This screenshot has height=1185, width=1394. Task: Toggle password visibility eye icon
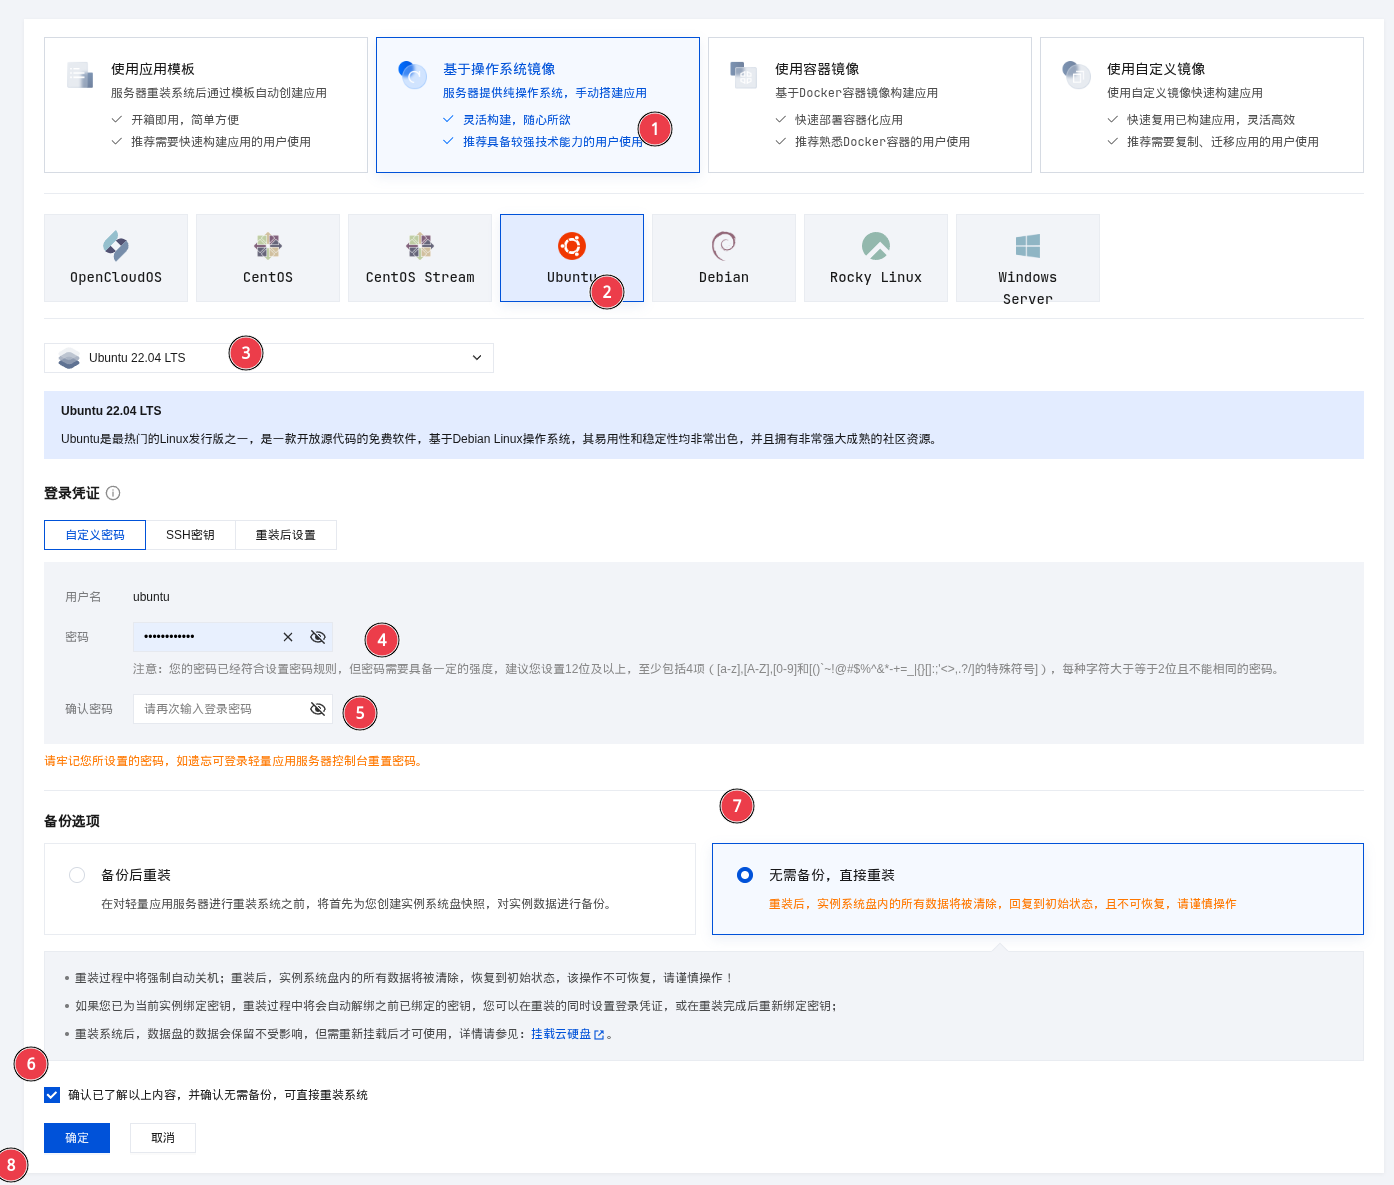pyautogui.click(x=318, y=637)
